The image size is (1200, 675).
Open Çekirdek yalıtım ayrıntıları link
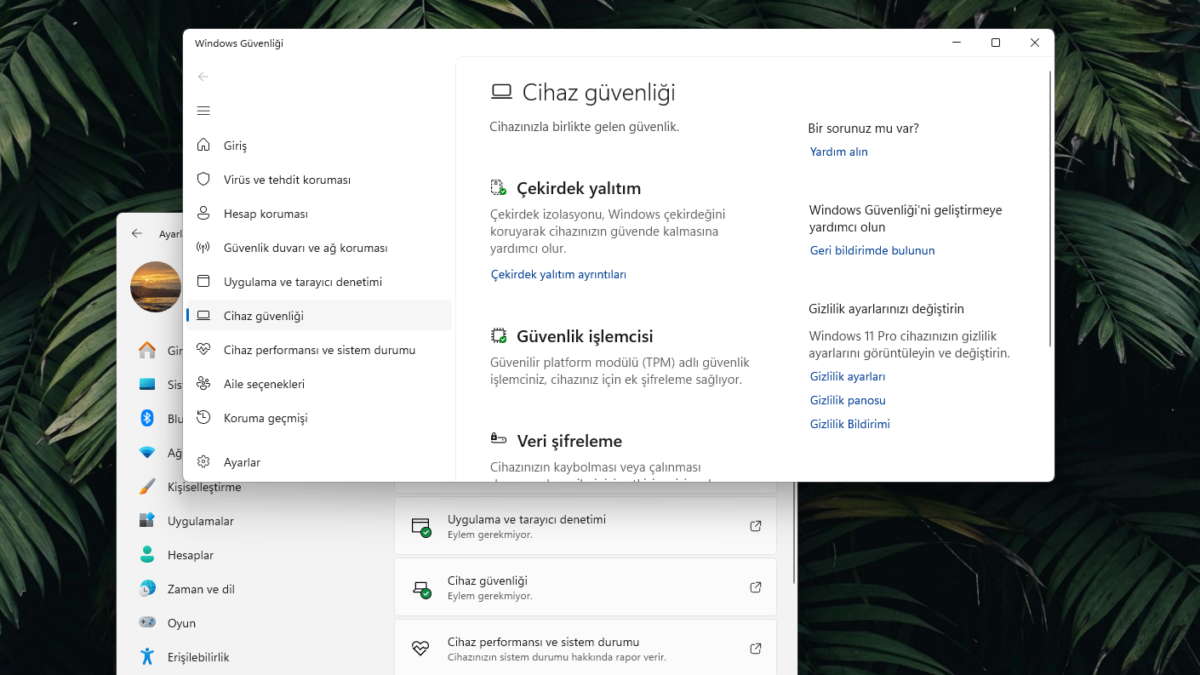pyautogui.click(x=558, y=274)
